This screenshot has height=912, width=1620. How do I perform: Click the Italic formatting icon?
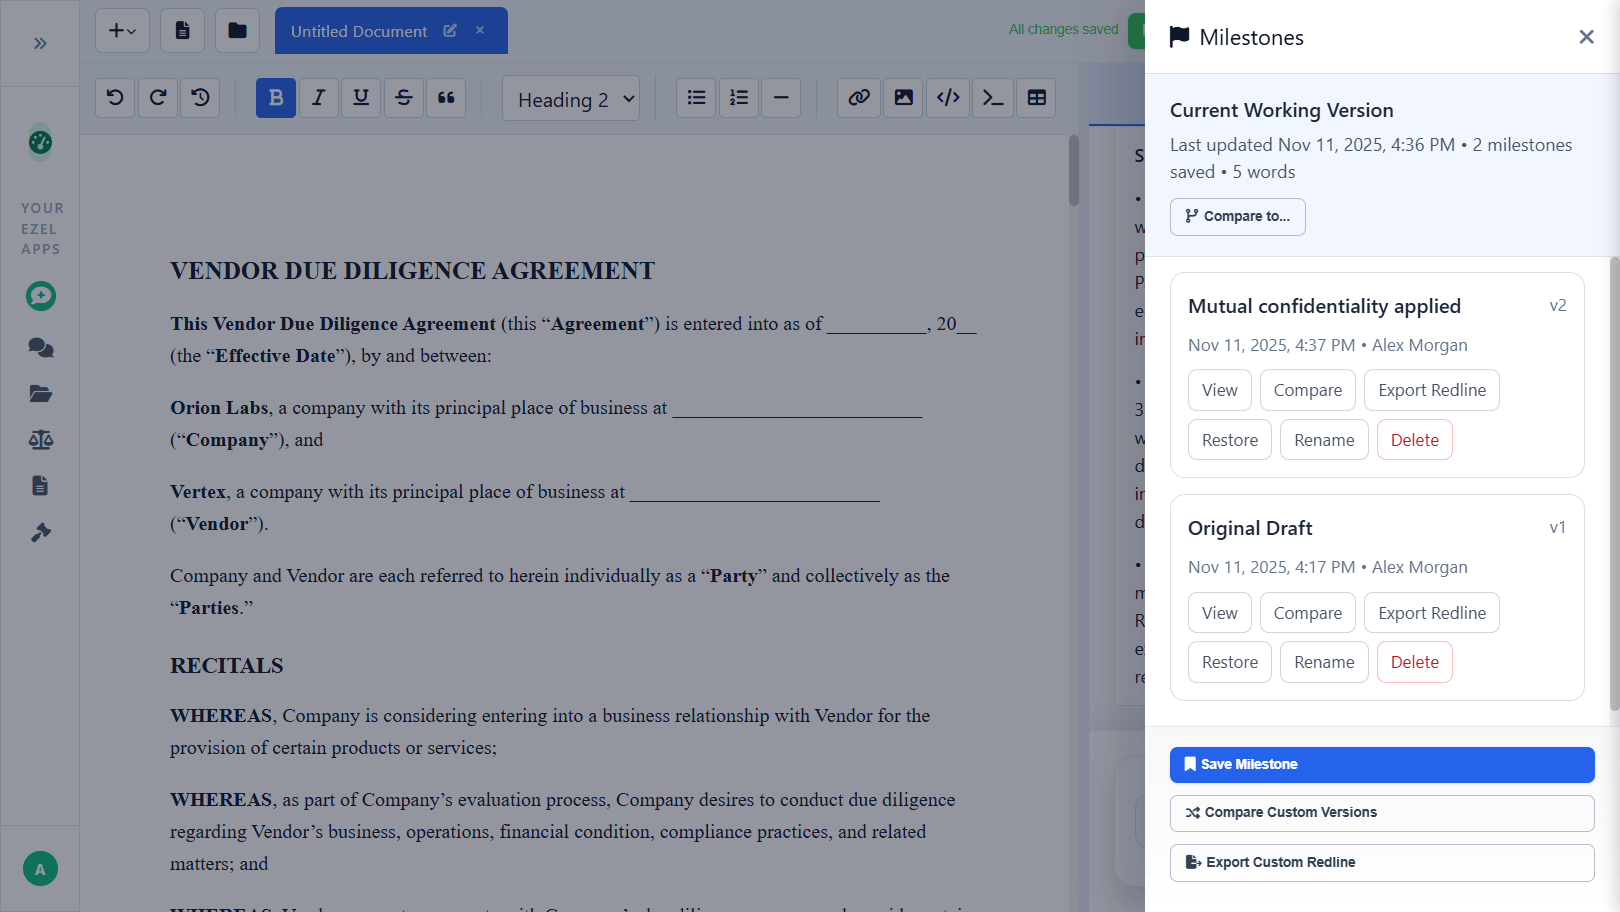coord(318,98)
